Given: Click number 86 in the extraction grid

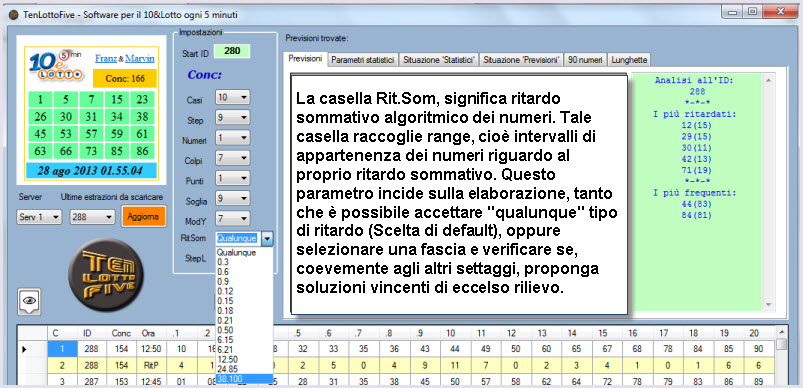Looking at the screenshot, I should (143, 152).
